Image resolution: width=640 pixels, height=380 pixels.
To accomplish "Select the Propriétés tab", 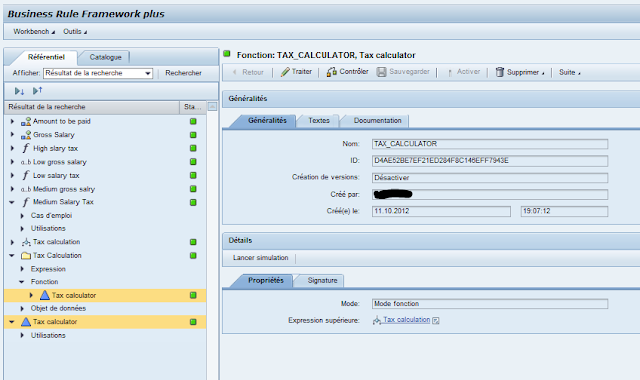I will coord(266,280).
